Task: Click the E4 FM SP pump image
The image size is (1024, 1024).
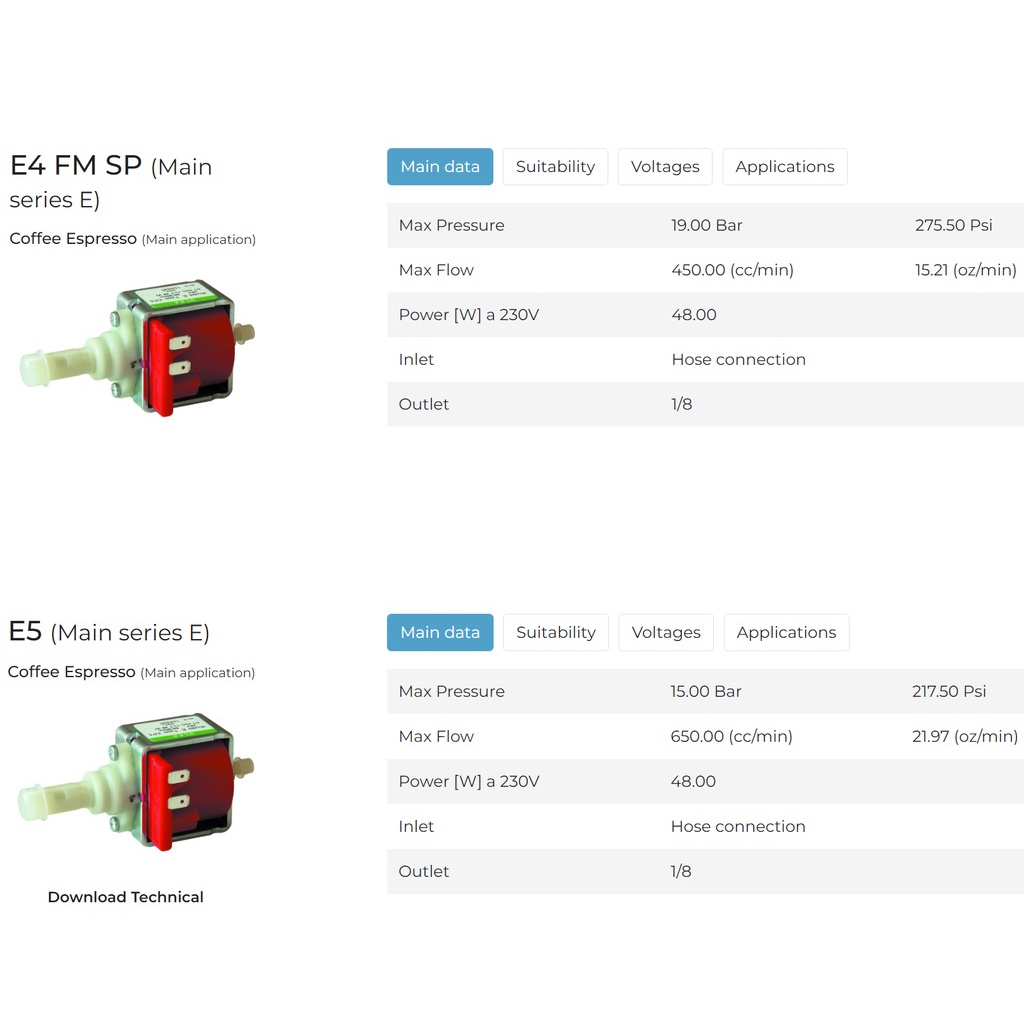Action: tap(138, 347)
